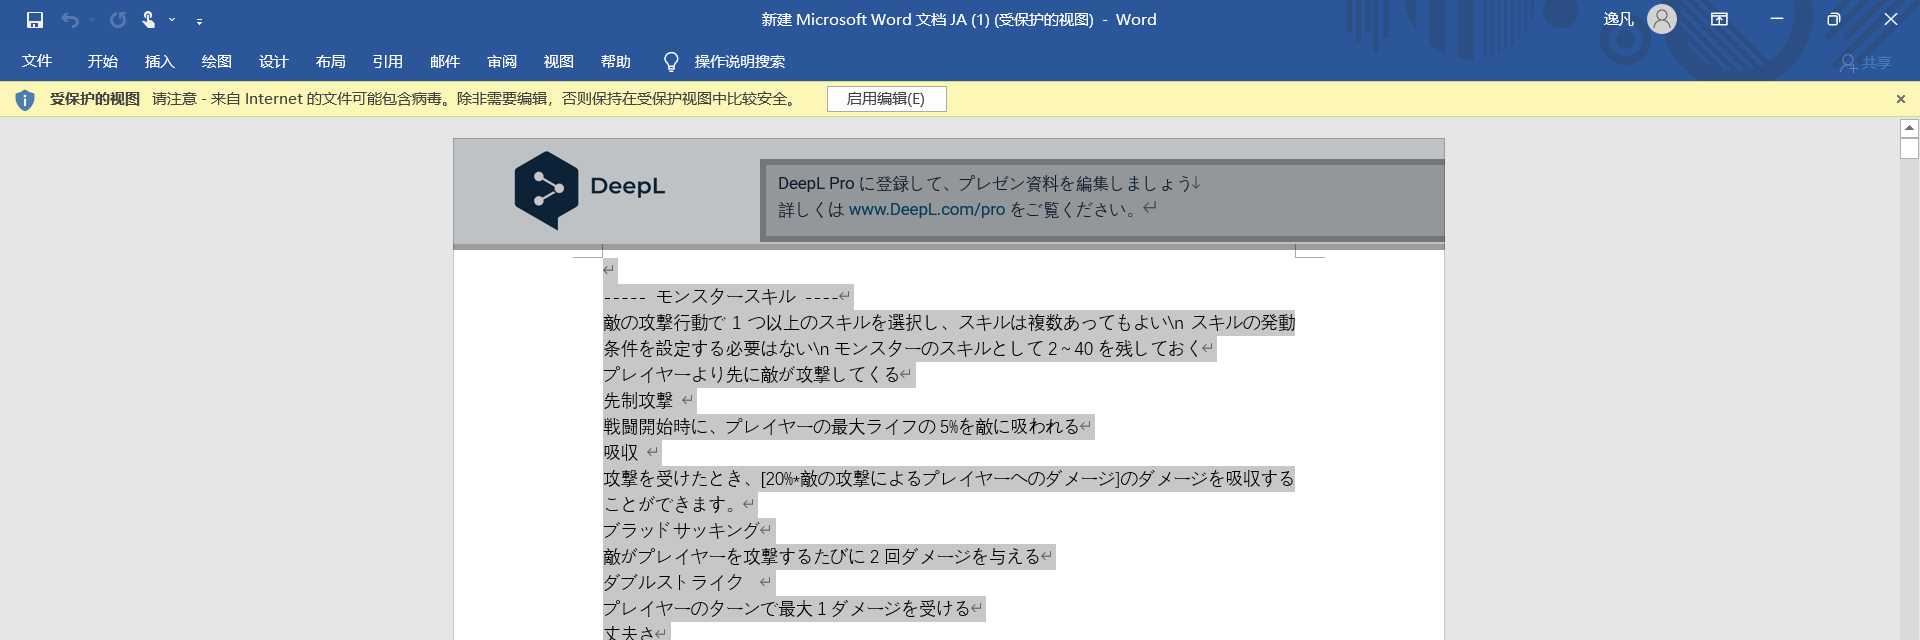The width and height of the screenshot is (1920, 640).
Task: Go to the 布局 (Layout) tab
Action: (x=331, y=62)
